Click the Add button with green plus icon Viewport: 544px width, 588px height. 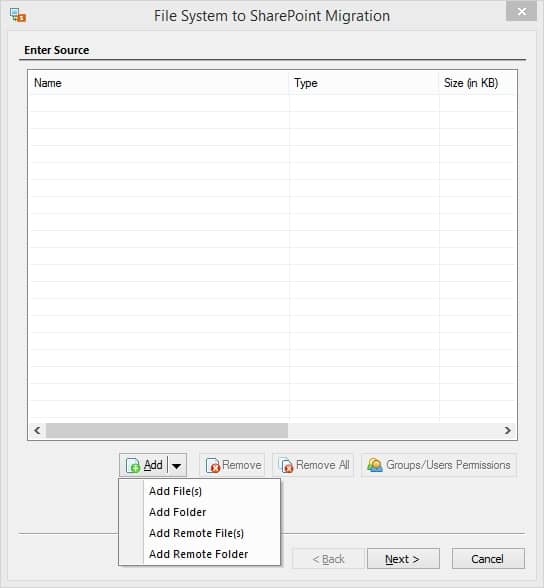(144, 465)
